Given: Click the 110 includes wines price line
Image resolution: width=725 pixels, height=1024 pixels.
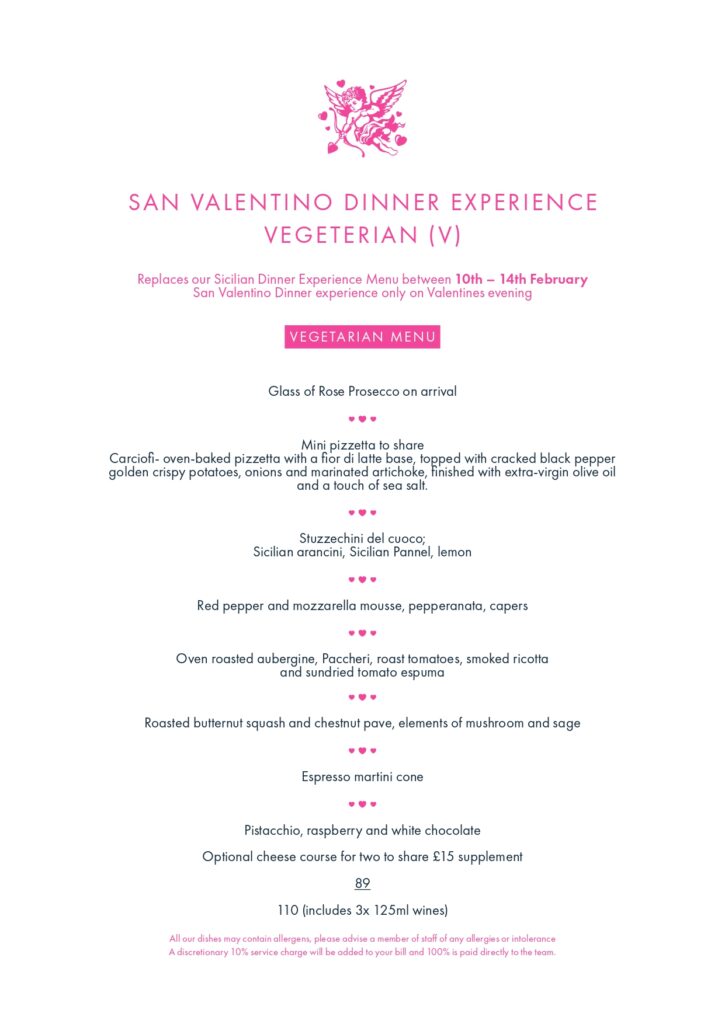Looking at the screenshot, I should pos(362,911).
